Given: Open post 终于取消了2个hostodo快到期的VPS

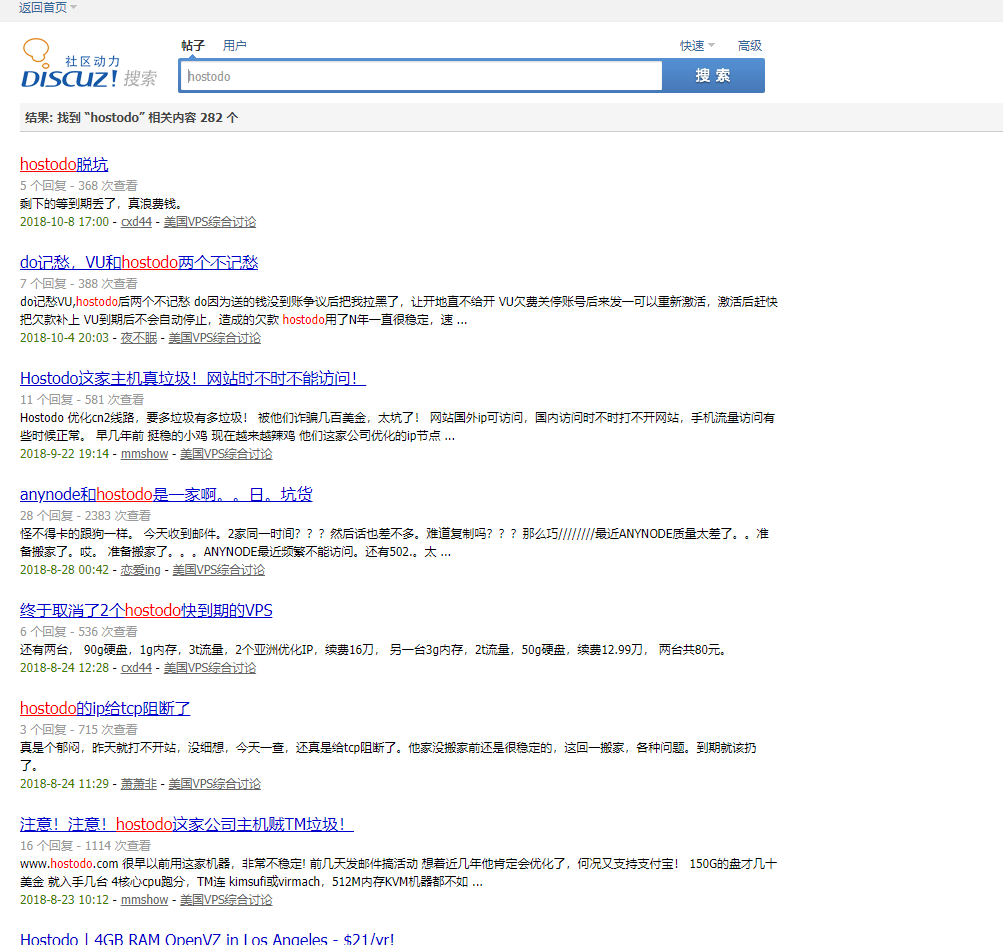Looking at the screenshot, I should (146, 610).
